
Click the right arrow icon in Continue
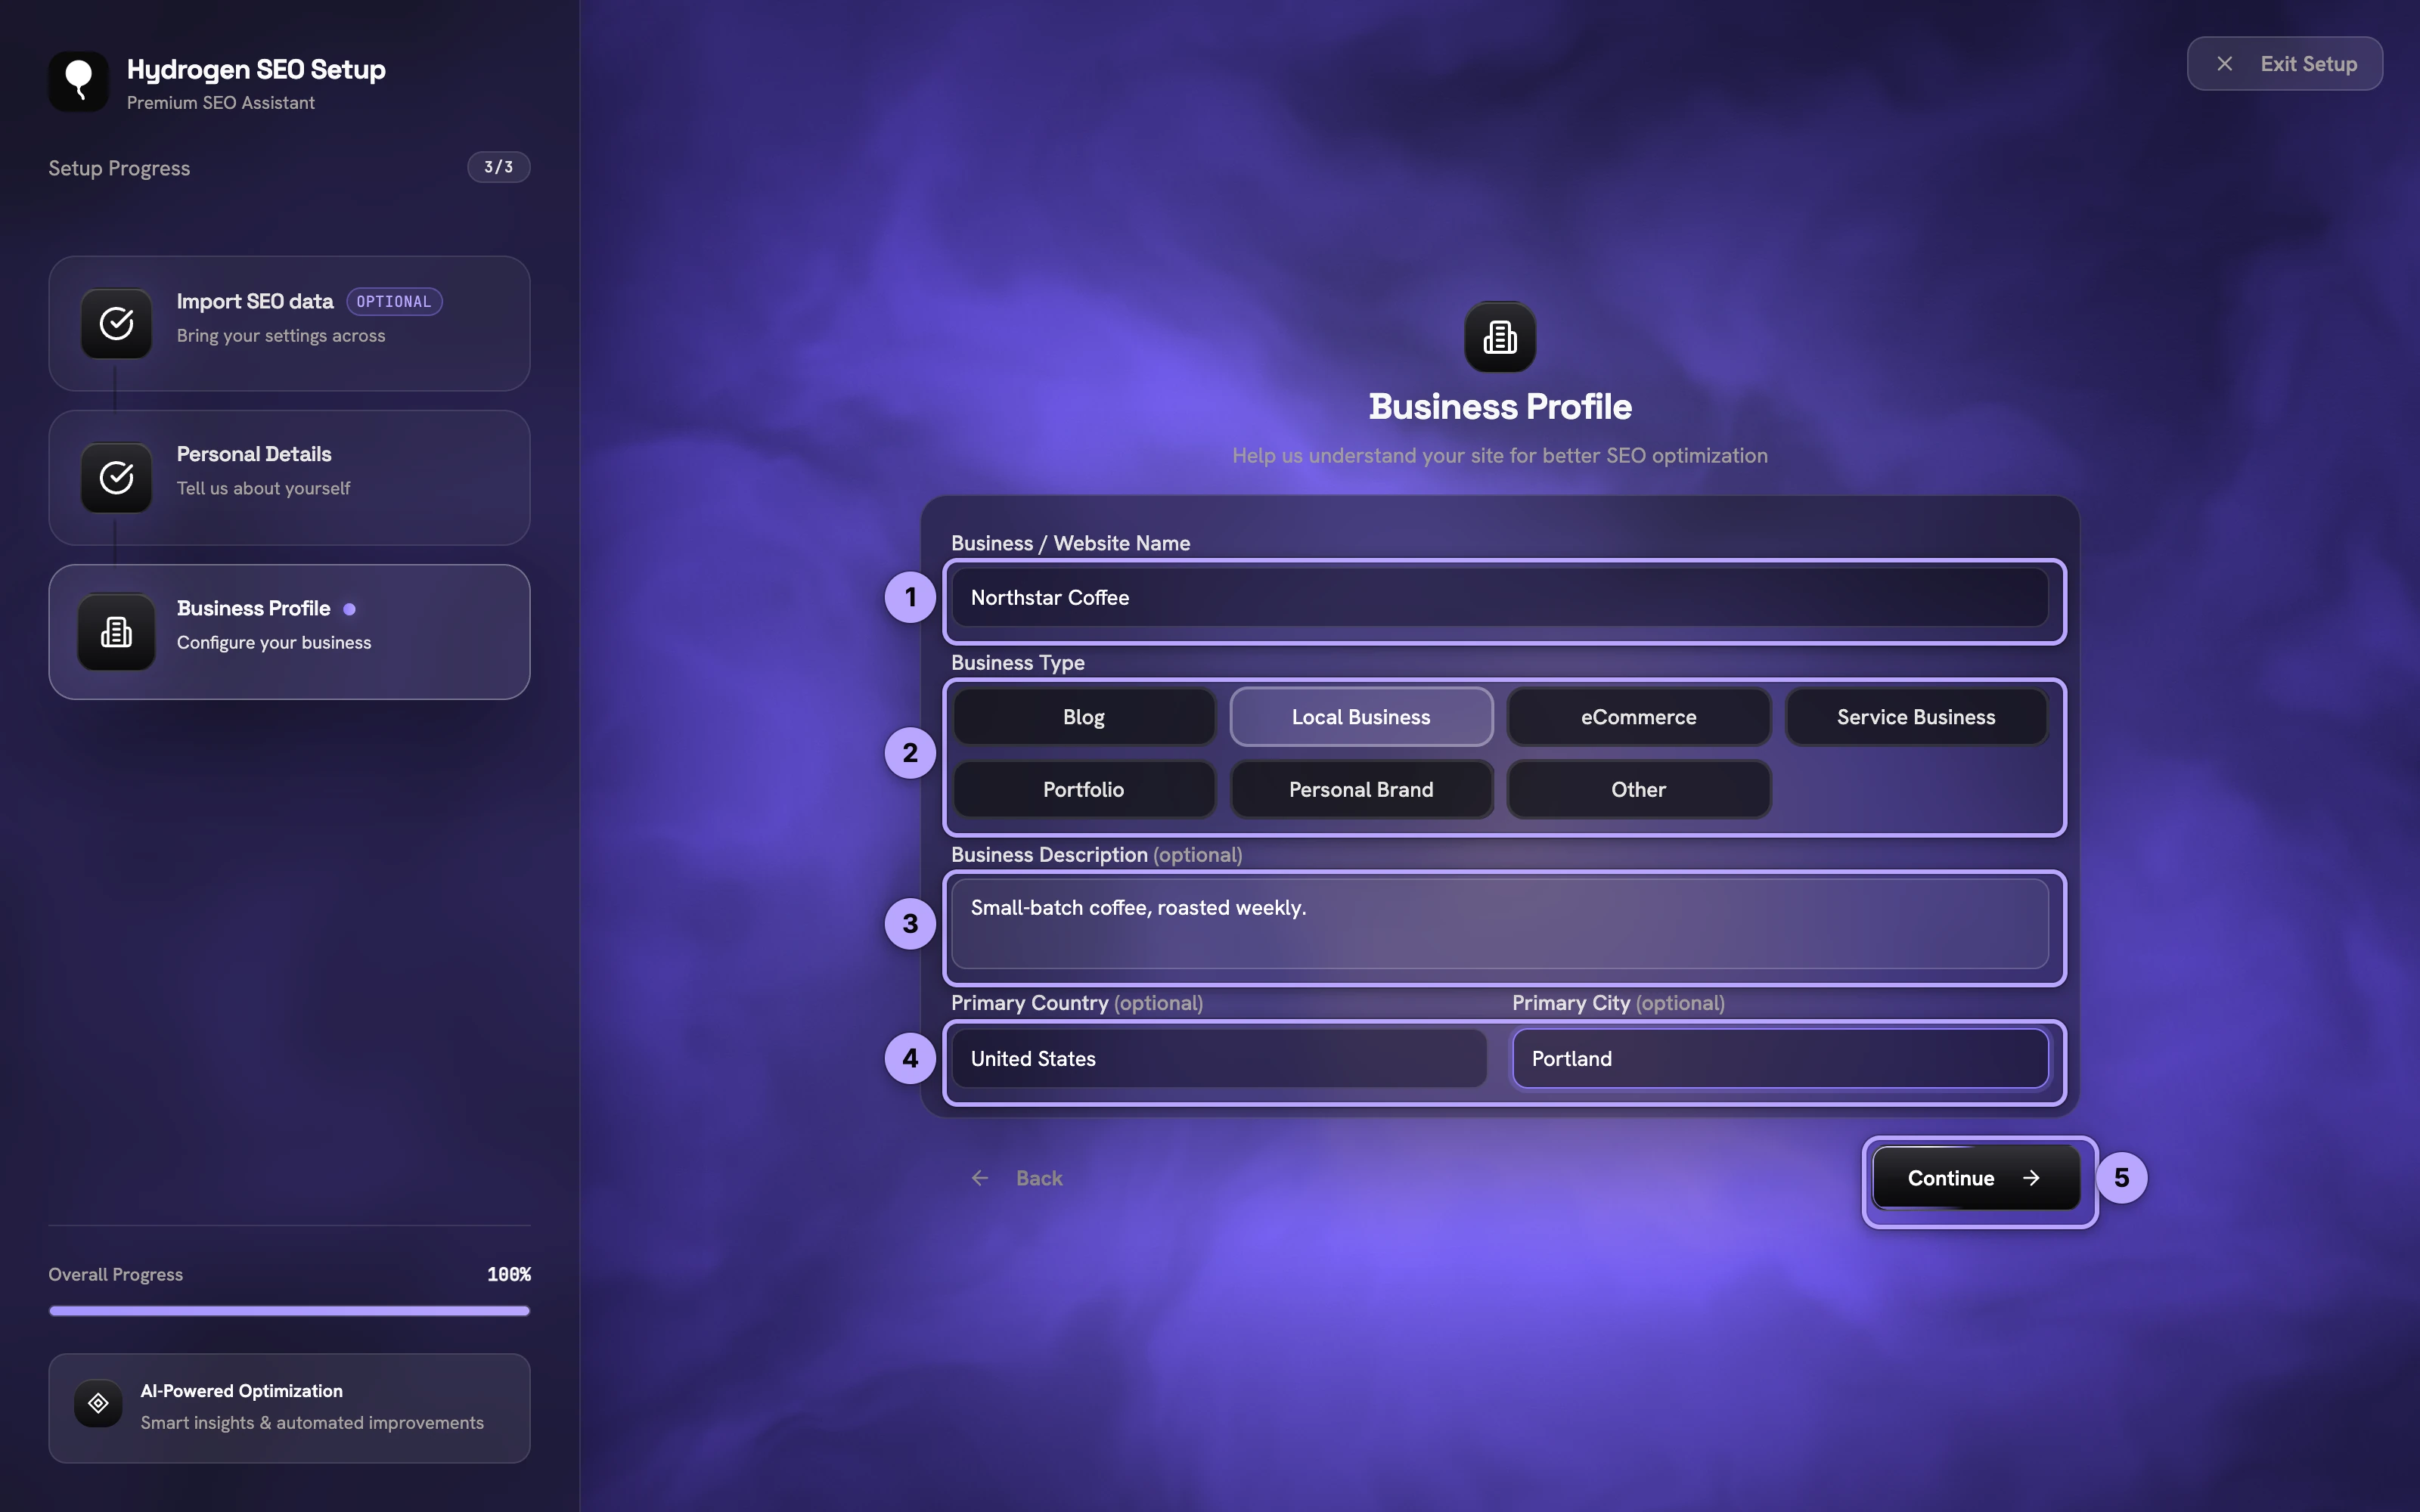(2031, 1178)
